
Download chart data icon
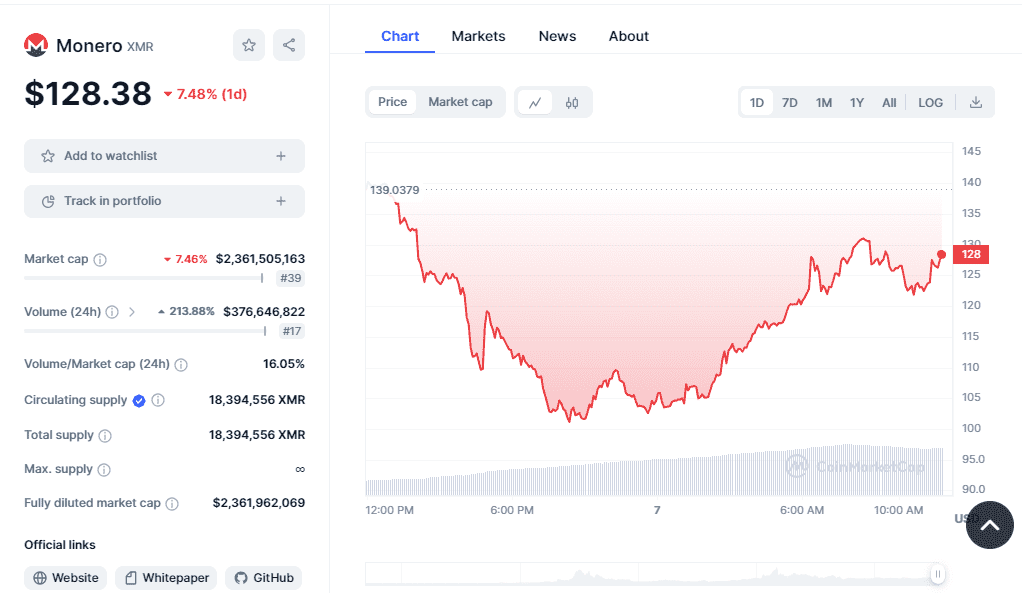[x=976, y=102]
